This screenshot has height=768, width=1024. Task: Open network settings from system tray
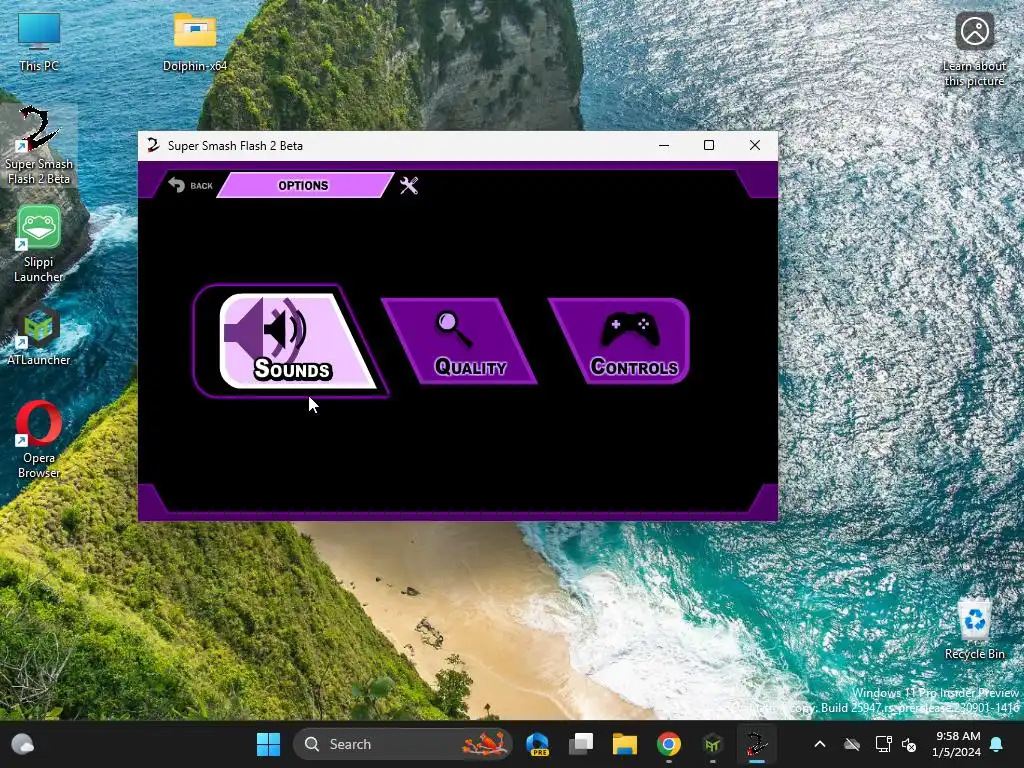(883, 744)
